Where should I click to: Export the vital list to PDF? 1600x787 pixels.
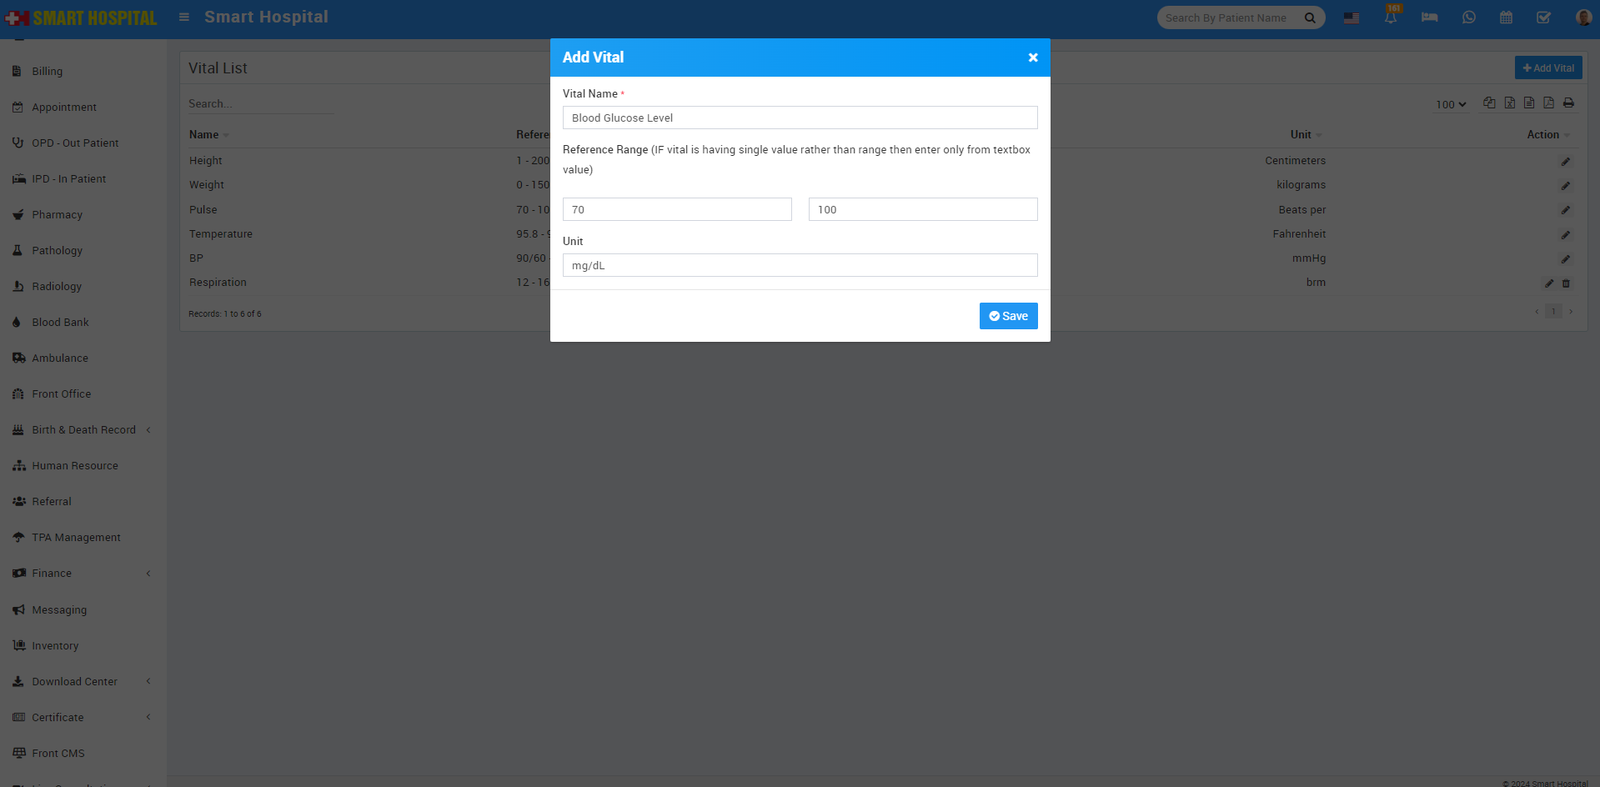(1548, 103)
